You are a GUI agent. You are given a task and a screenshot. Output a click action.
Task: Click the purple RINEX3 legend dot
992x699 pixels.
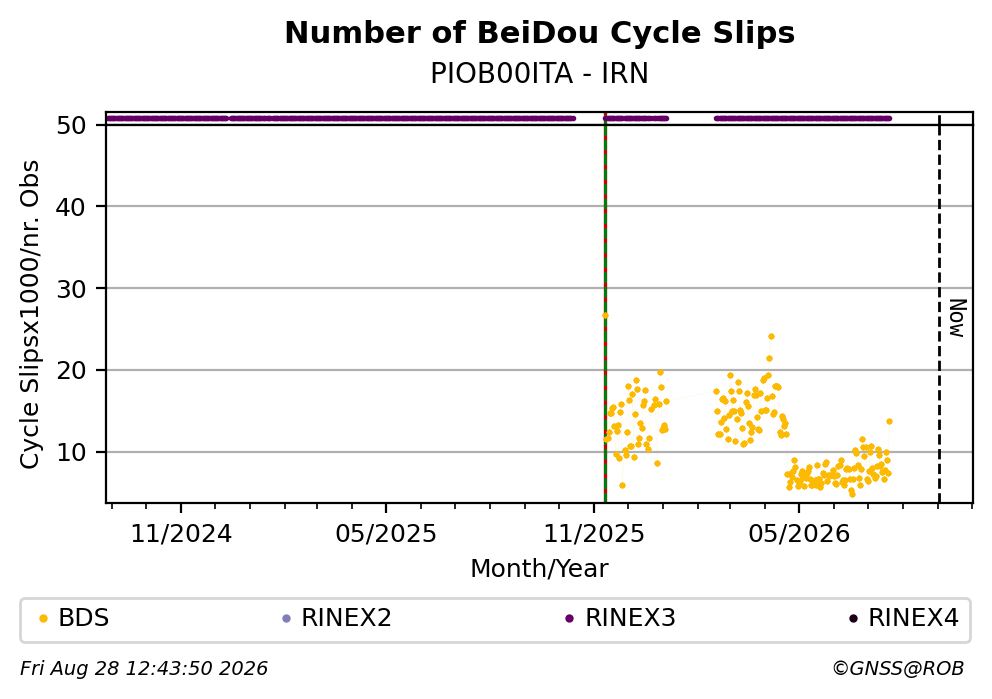click(569, 619)
